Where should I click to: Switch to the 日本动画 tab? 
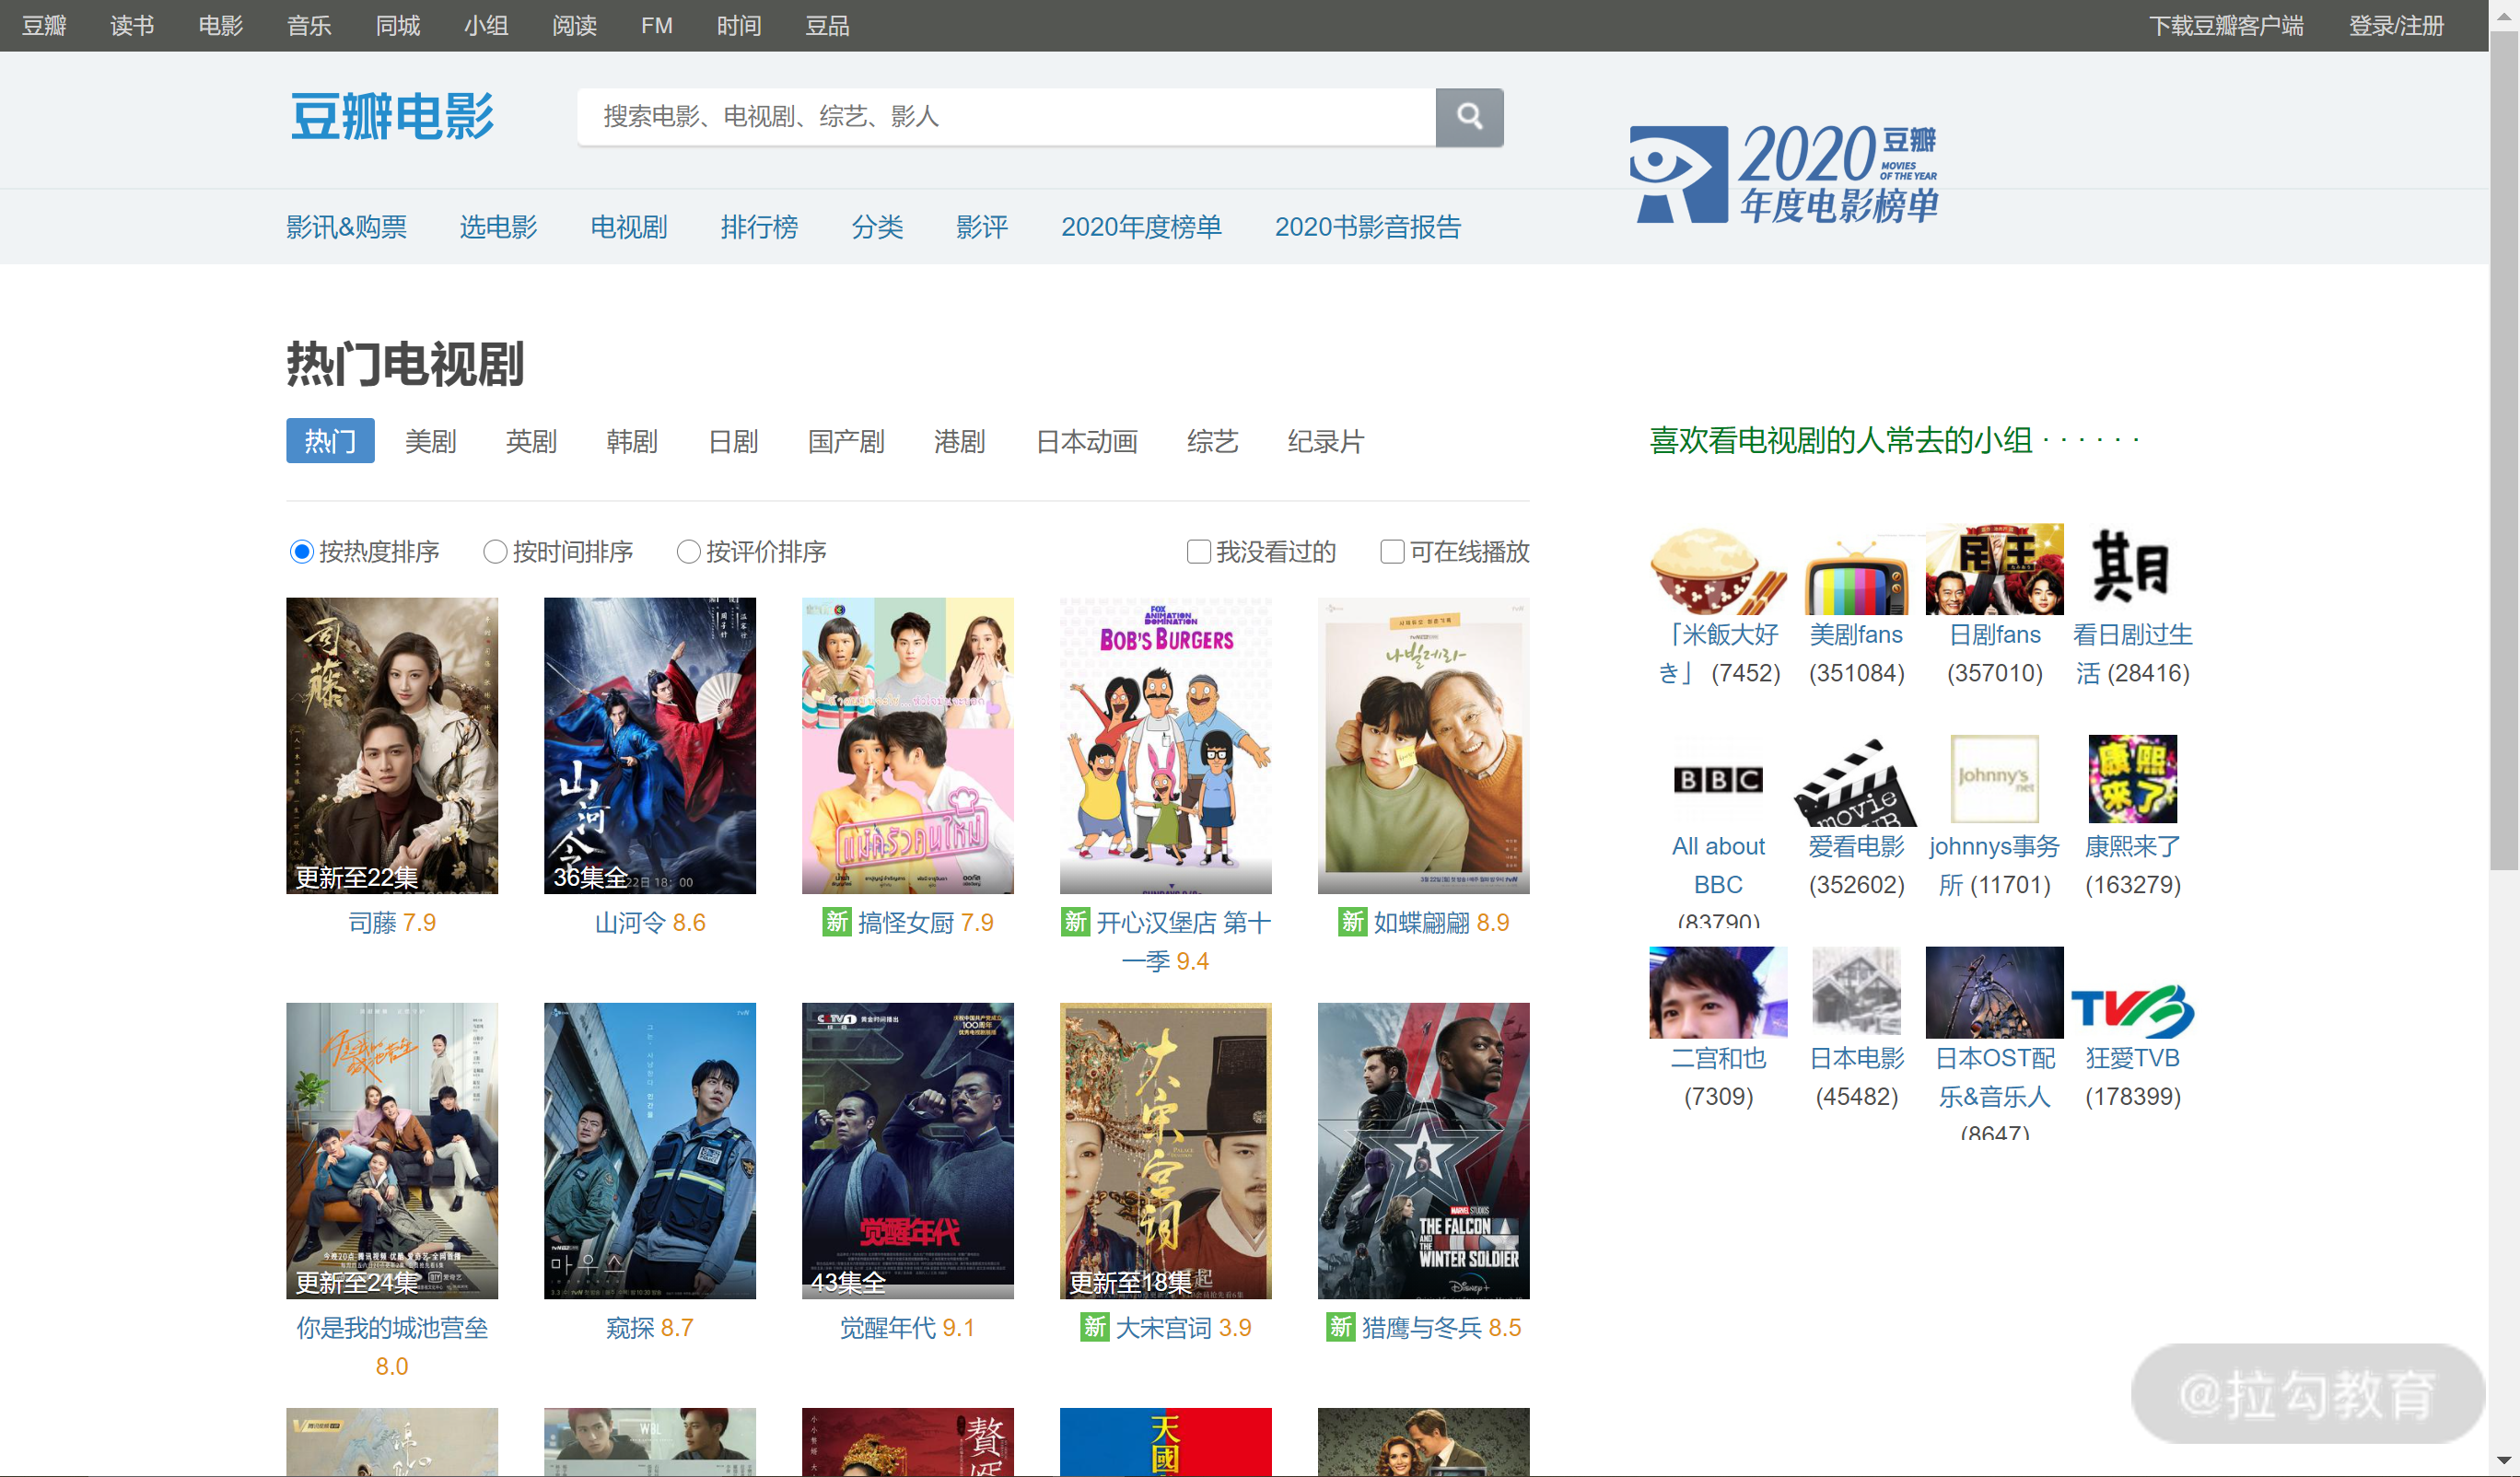(1087, 441)
